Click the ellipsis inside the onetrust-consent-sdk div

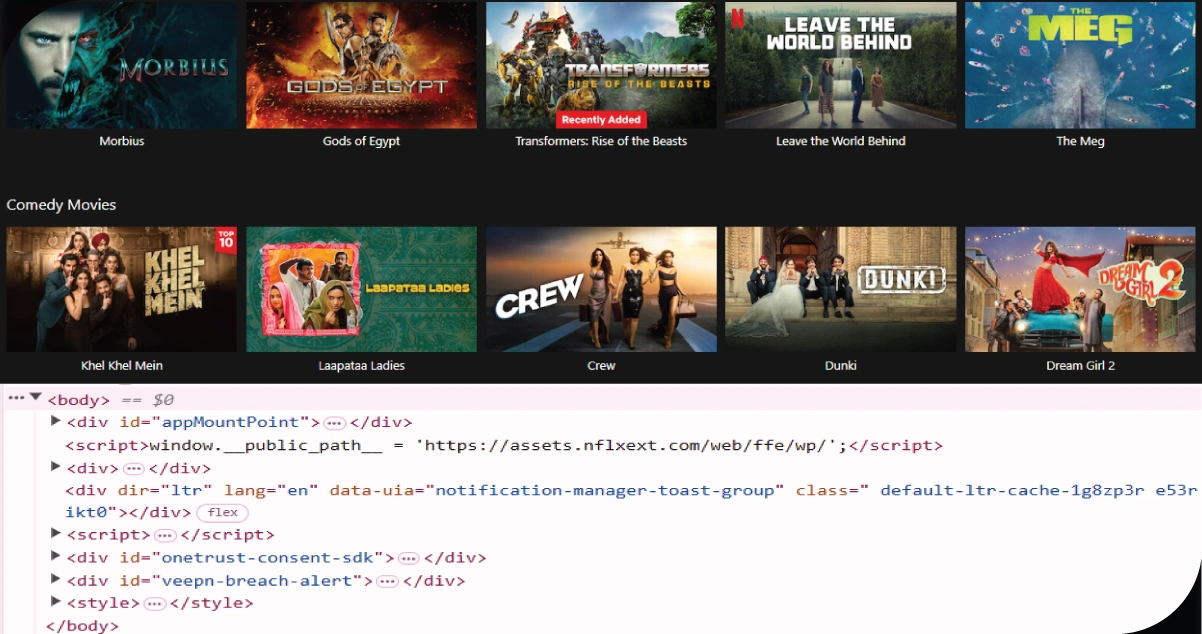408,558
